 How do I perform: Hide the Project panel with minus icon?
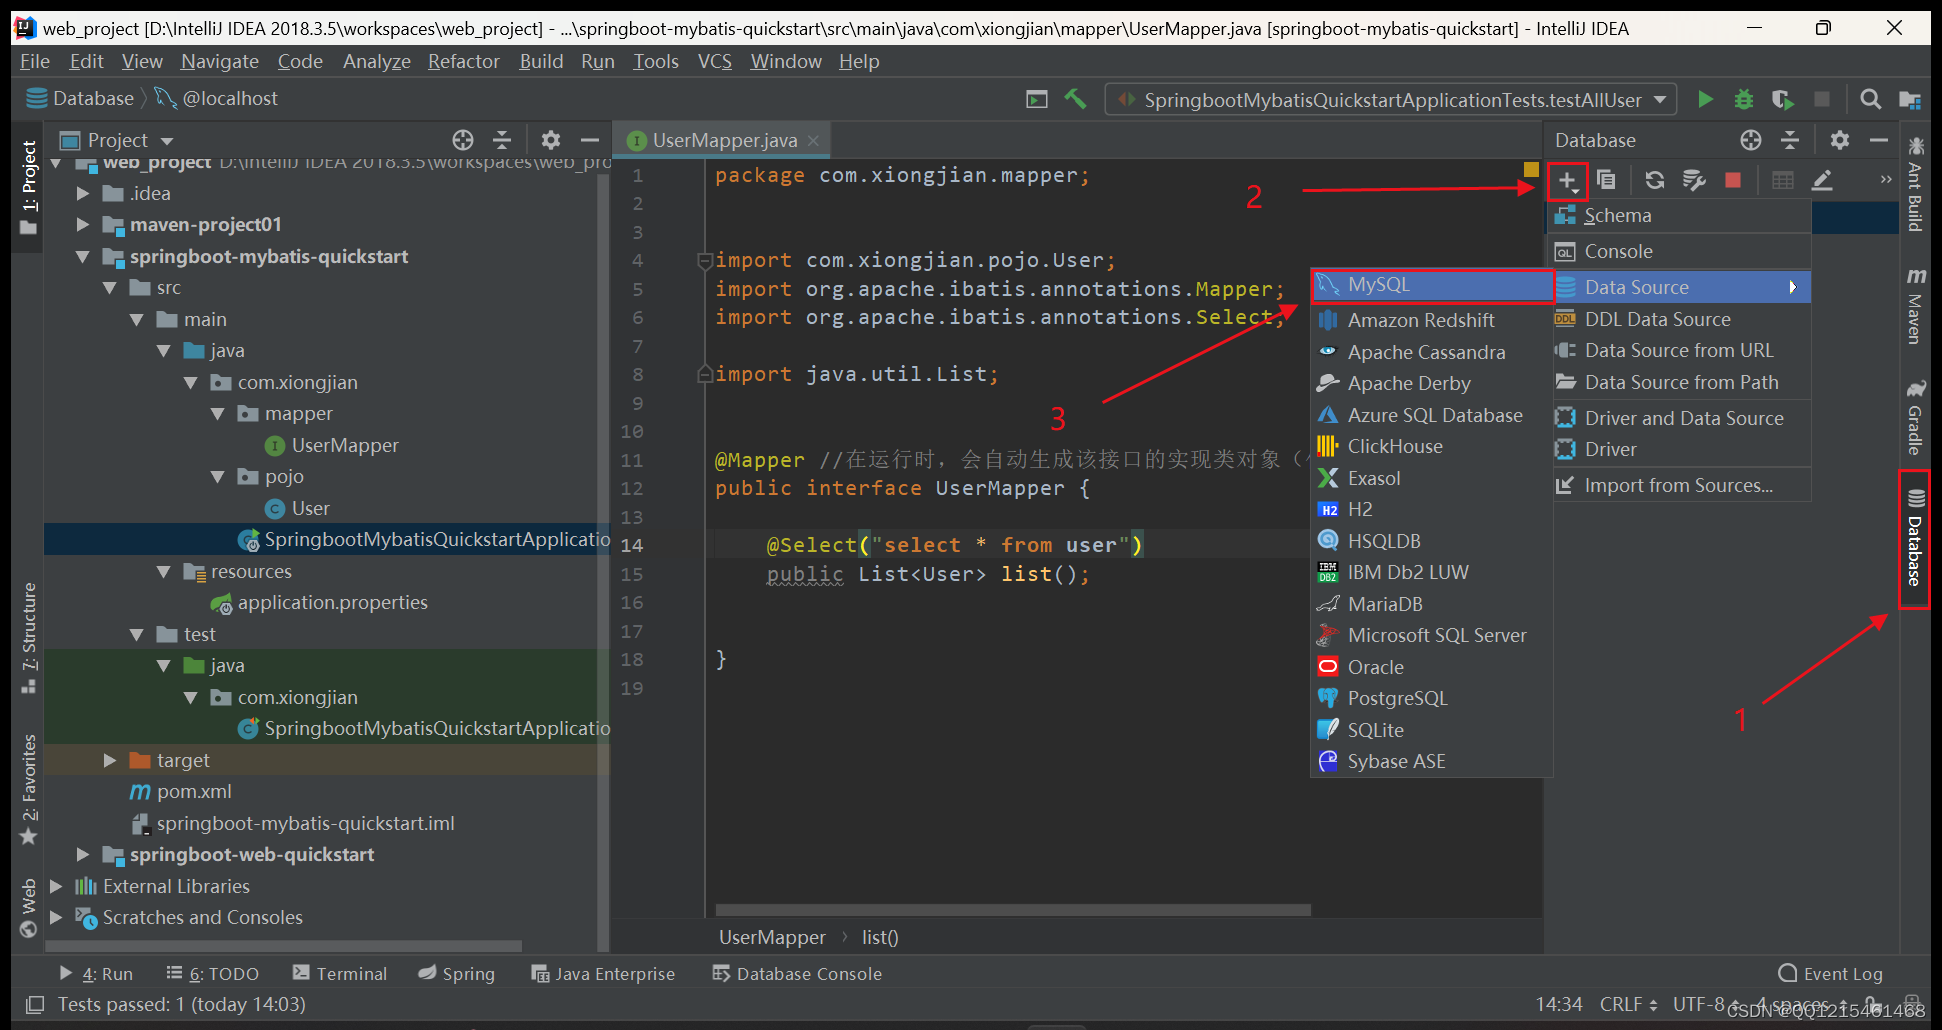590,140
